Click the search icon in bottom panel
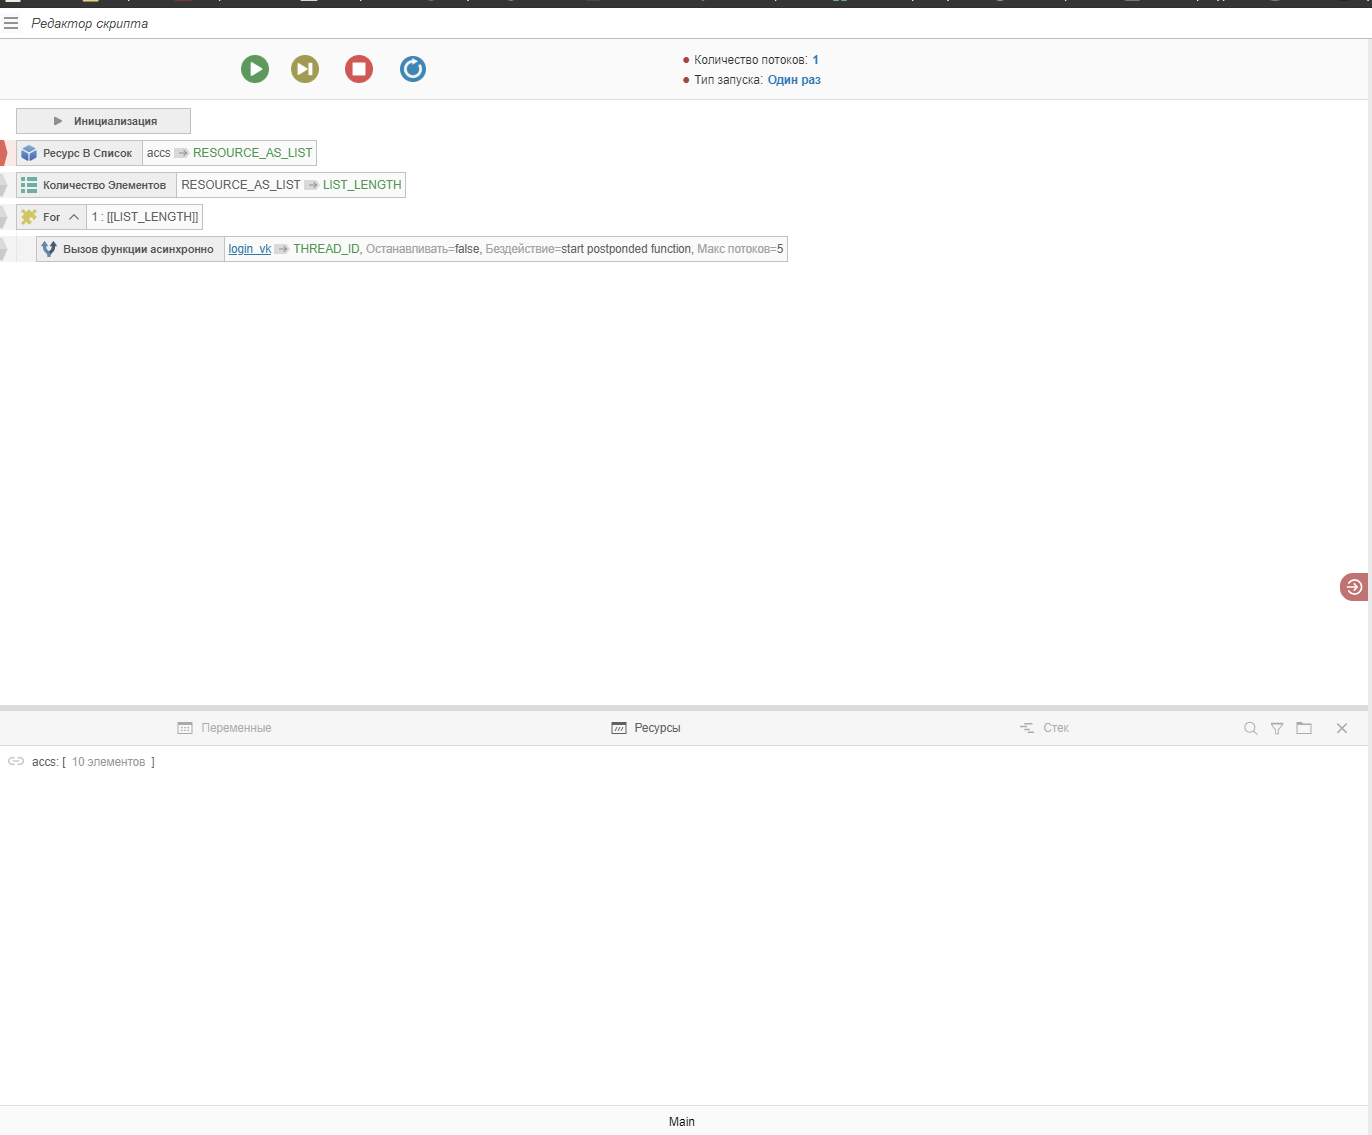Screen dimensions: 1372x1135 pos(1250,729)
